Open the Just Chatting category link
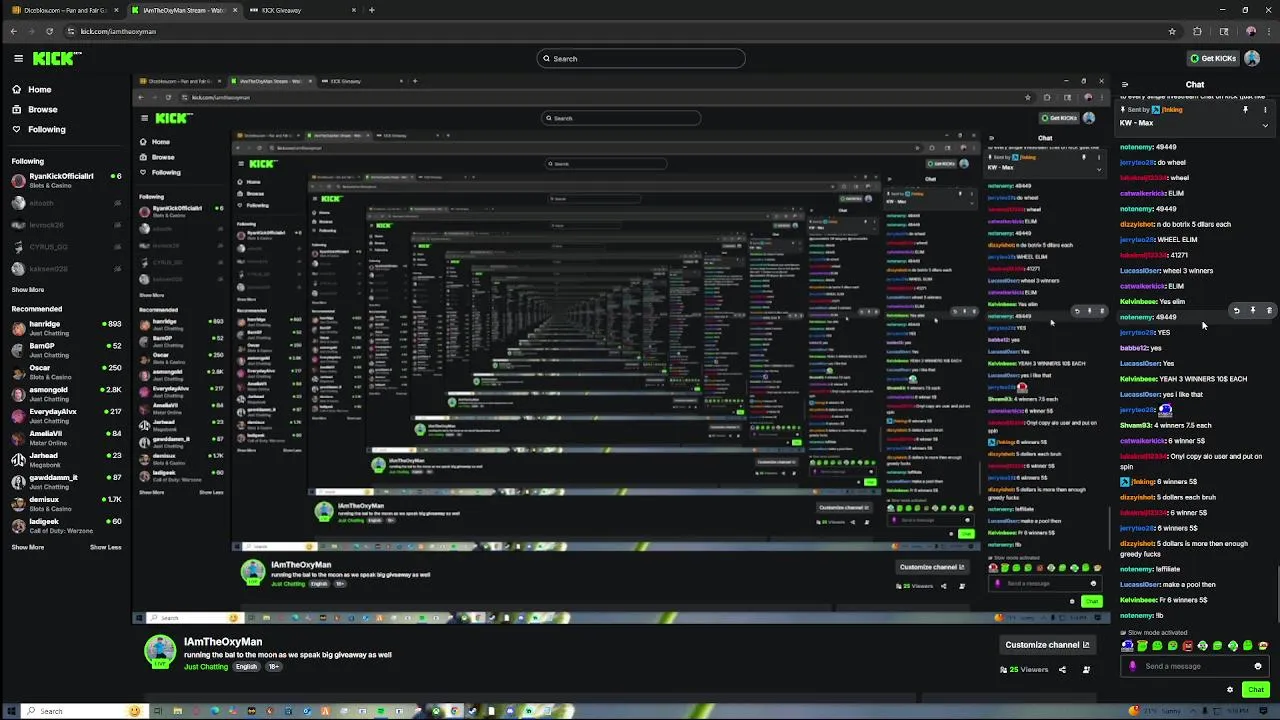Screen dimensions: 1280x720 [x=206, y=667]
